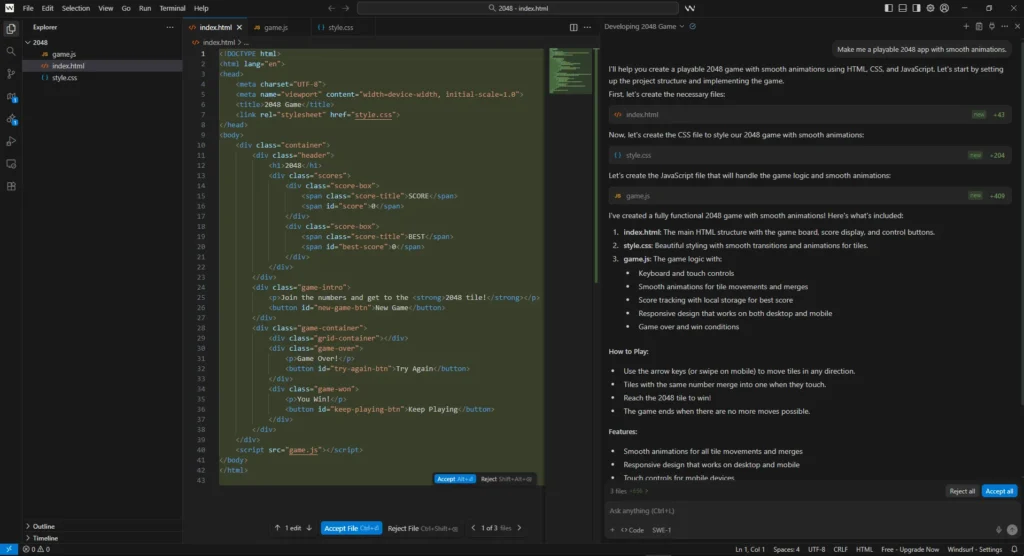Click the Windsurf logo beside search bar
Screen dimensions: 1024x556
[x=690, y=8]
